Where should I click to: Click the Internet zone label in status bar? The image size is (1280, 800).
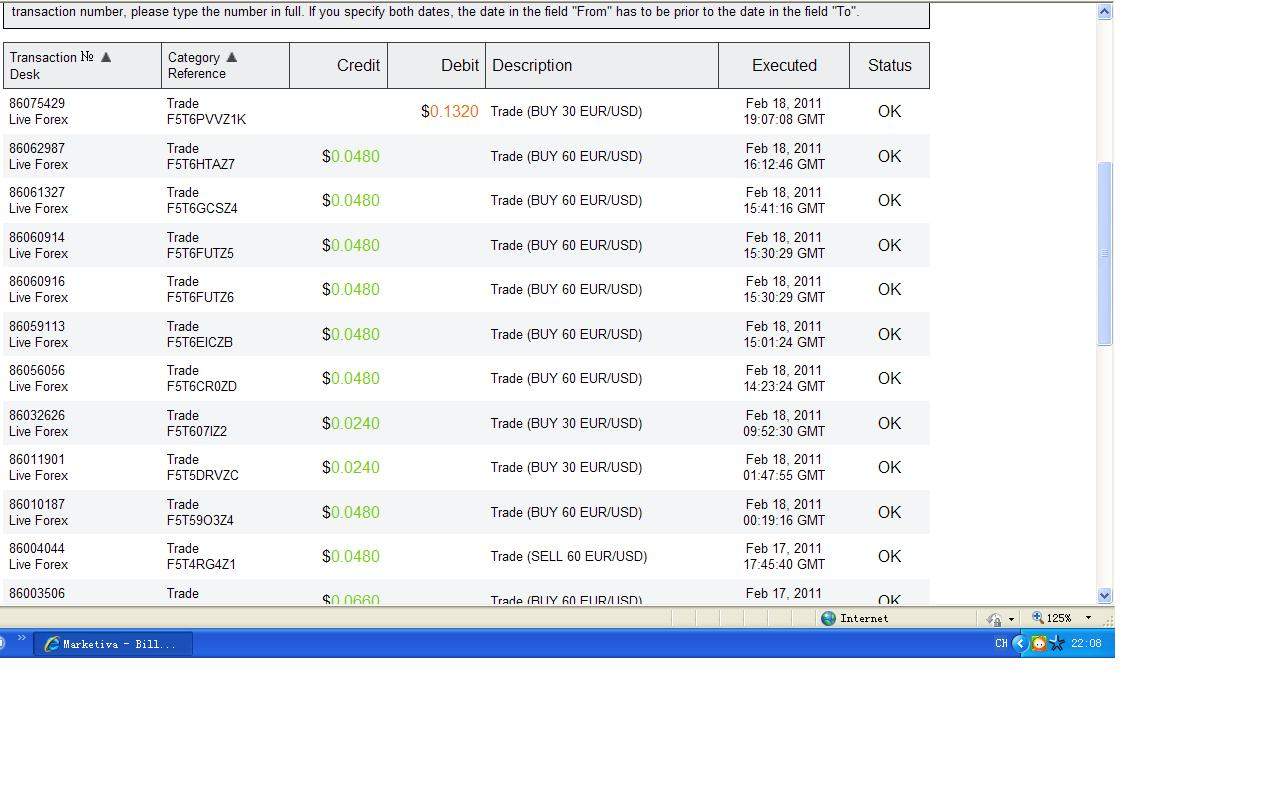coord(864,618)
